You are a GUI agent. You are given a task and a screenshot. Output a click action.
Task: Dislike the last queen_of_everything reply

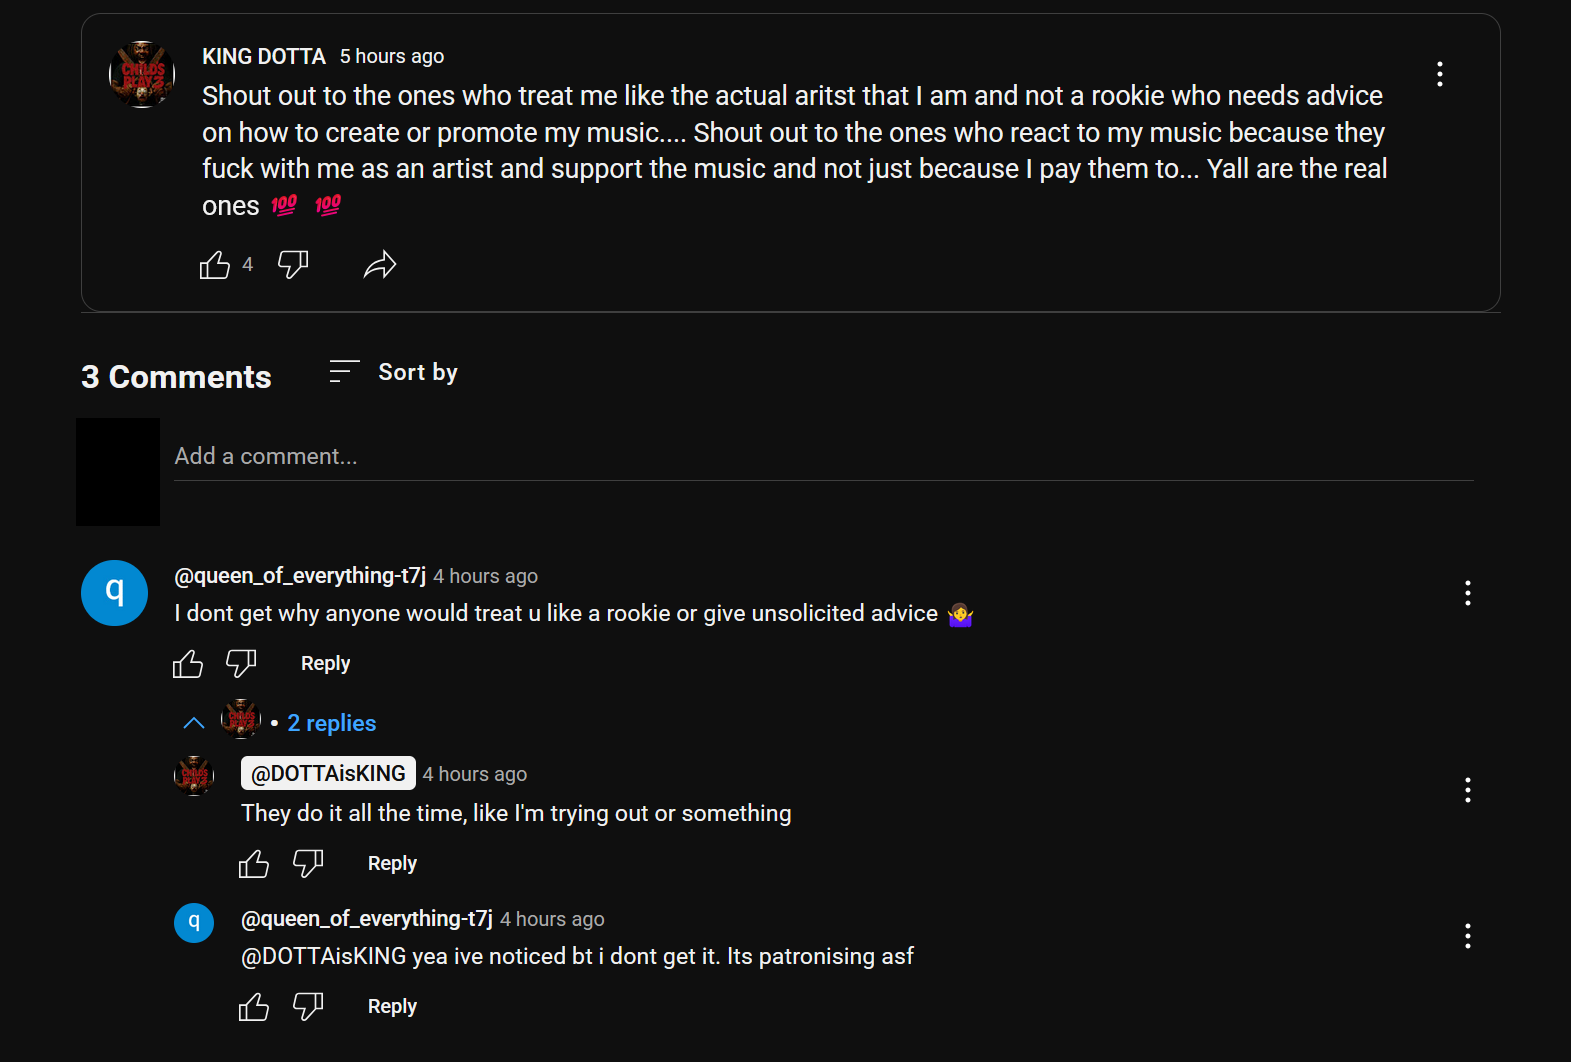click(x=308, y=1007)
